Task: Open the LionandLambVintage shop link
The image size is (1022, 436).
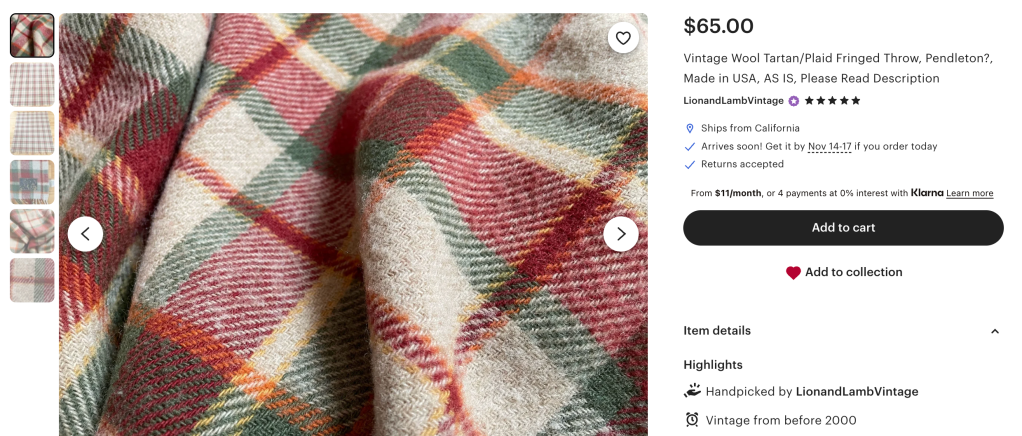Action: tap(733, 101)
